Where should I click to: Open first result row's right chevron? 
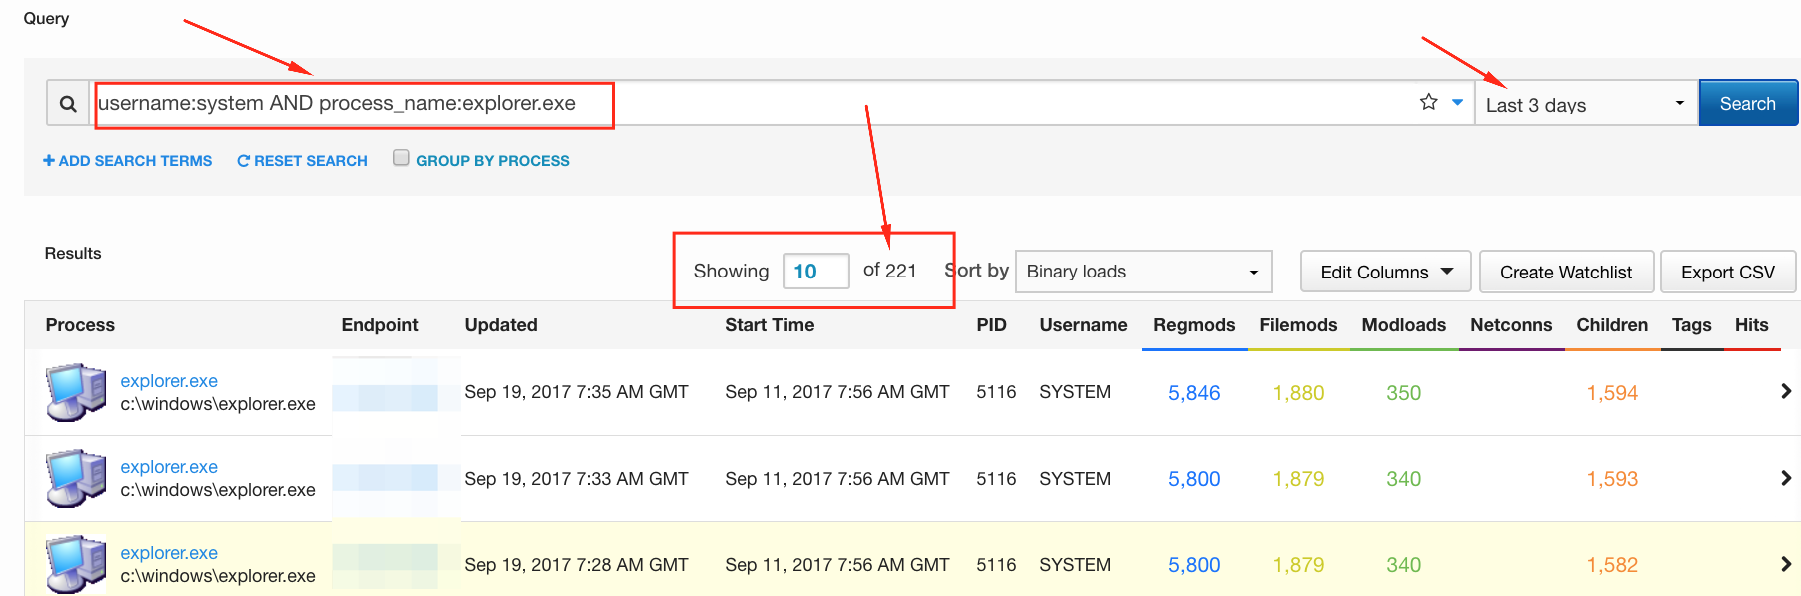1785,392
